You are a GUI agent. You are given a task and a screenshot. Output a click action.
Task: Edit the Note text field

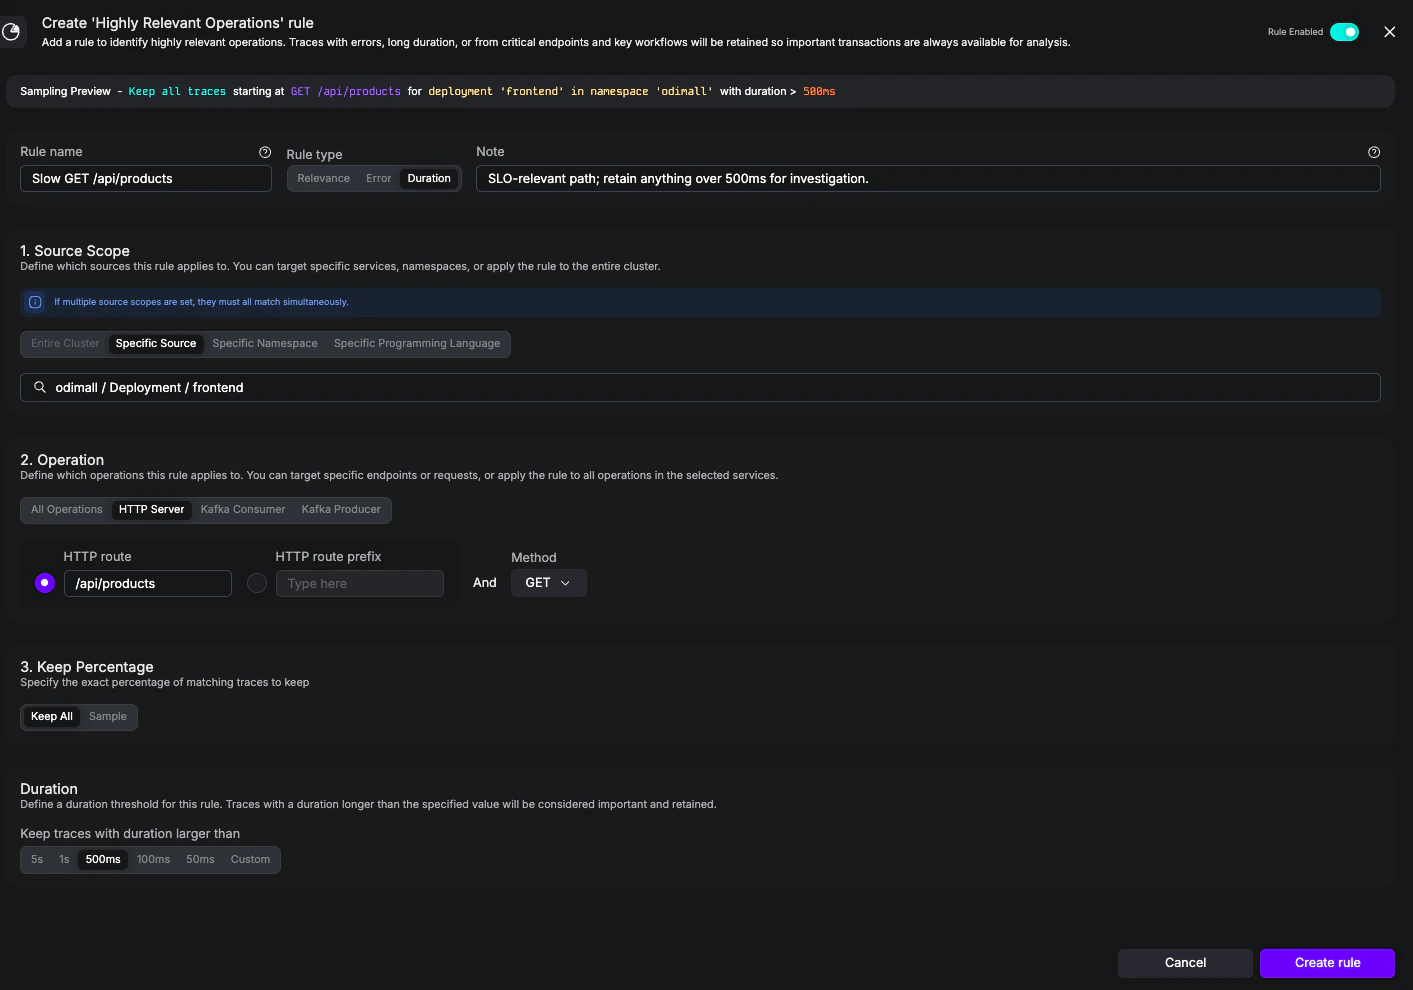click(928, 179)
